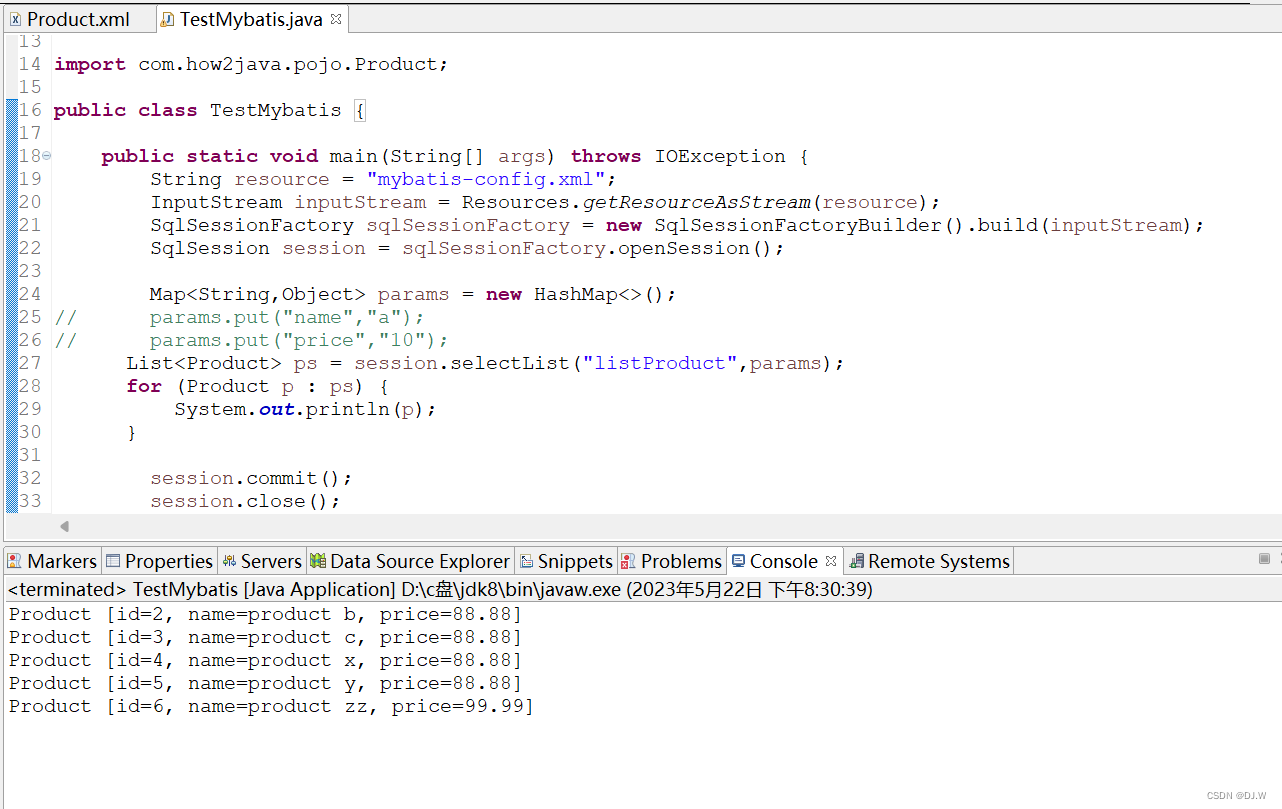
Task: Click the Markers view icon
Action: 14,561
